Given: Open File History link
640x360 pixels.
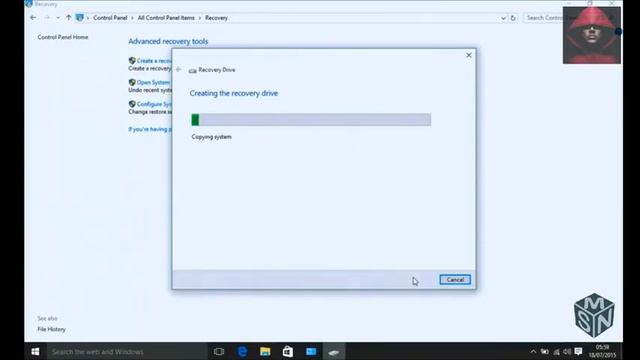Looking at the screenshot, I should pos(51,329).
